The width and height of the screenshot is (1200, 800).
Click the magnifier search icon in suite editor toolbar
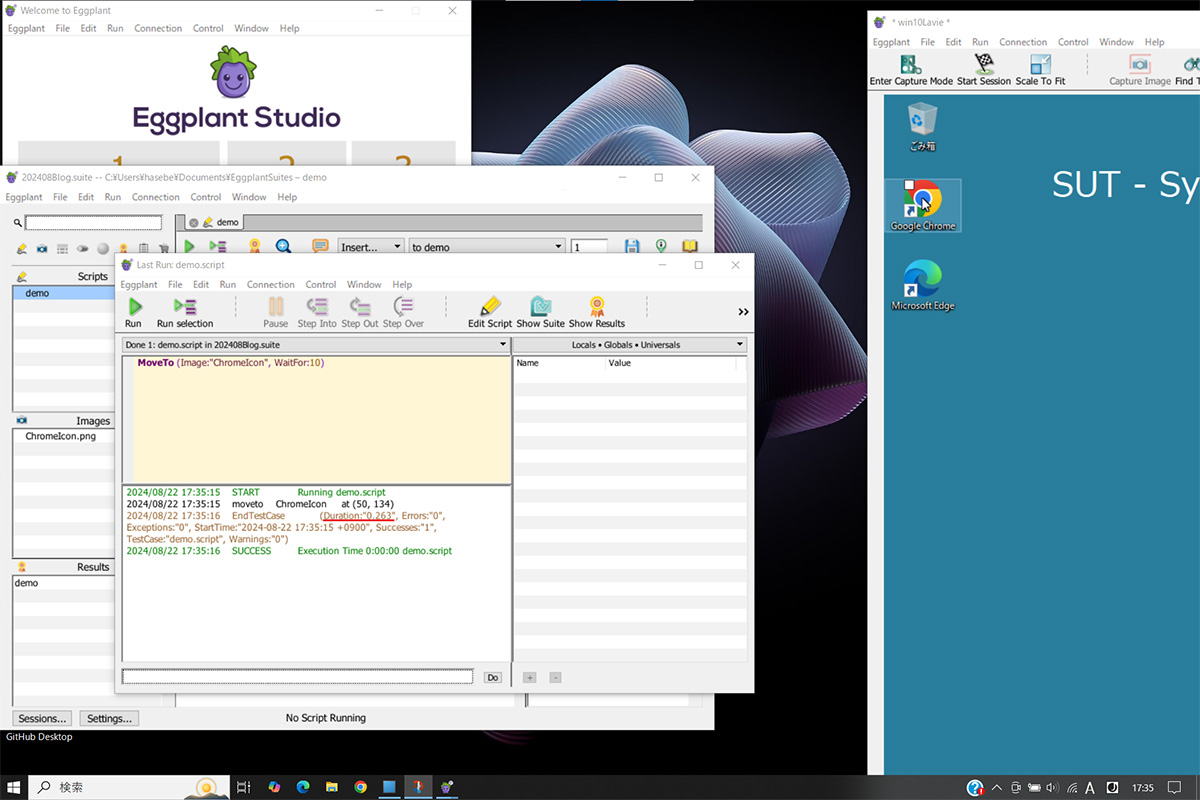click(283, 246)
